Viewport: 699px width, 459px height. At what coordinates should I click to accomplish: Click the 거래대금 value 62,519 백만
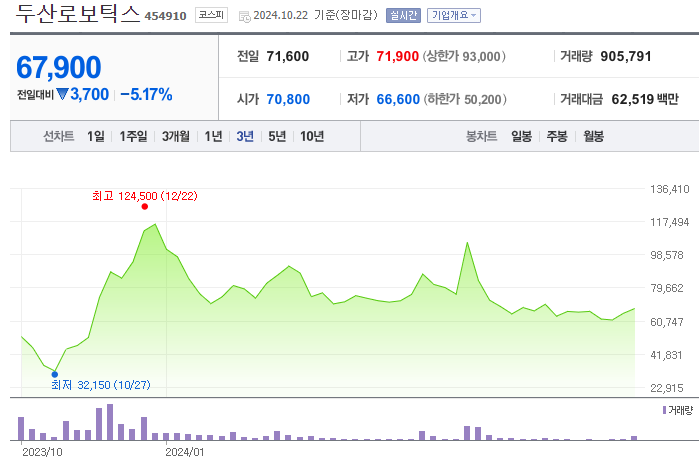pos(645,99)
